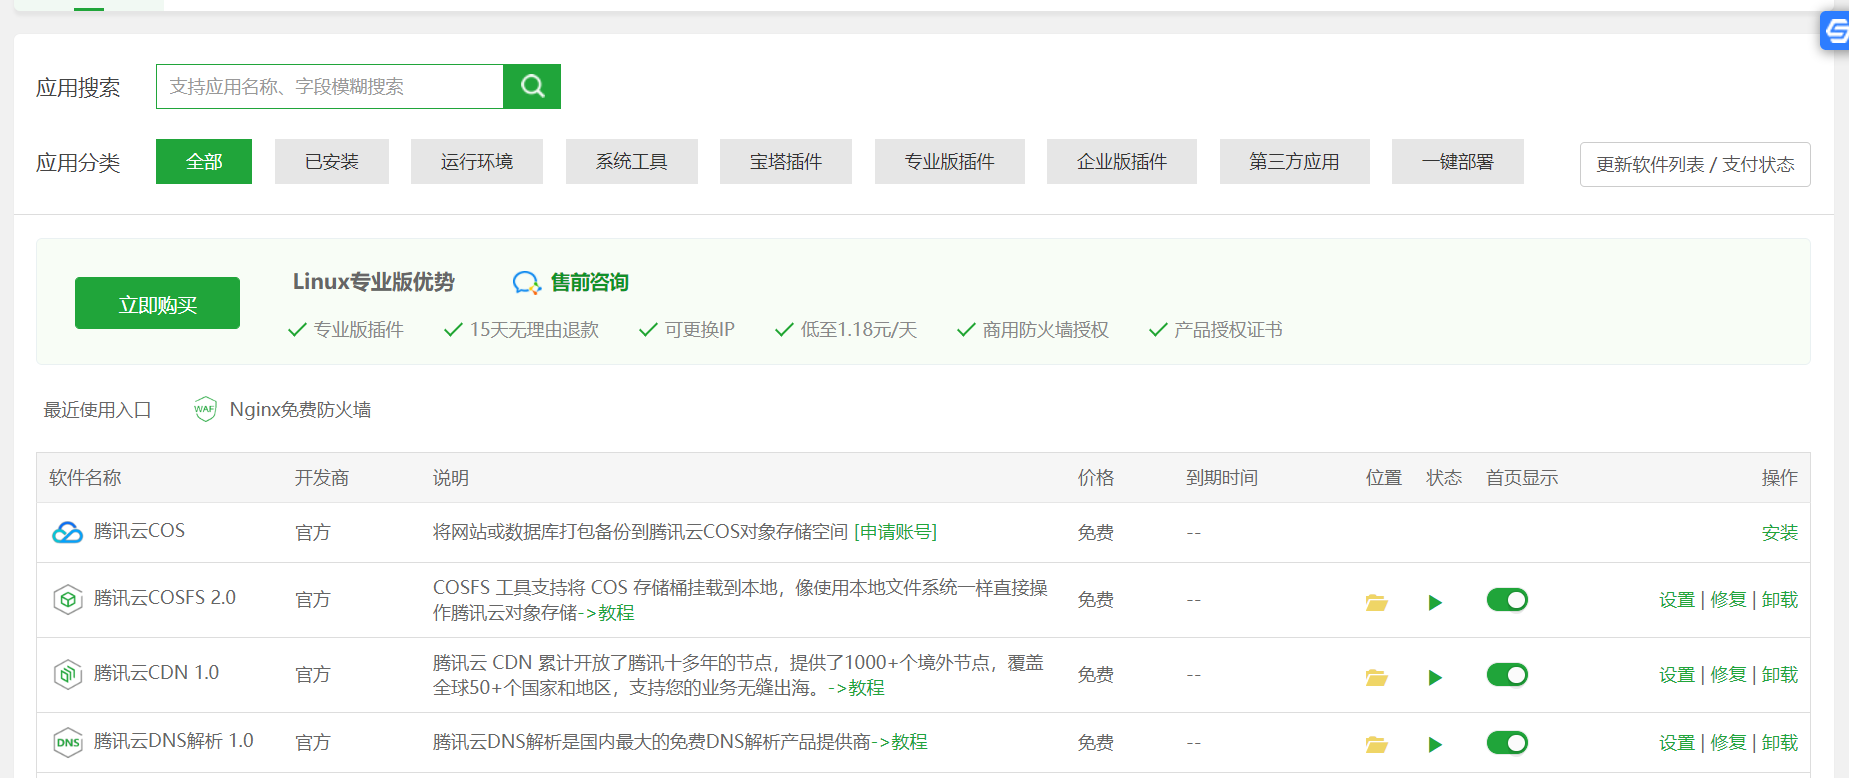Click 设置 for 腾讯云DNS解析 1.0
This screenshot has width=1849, height=778.
coord(1677,743)
